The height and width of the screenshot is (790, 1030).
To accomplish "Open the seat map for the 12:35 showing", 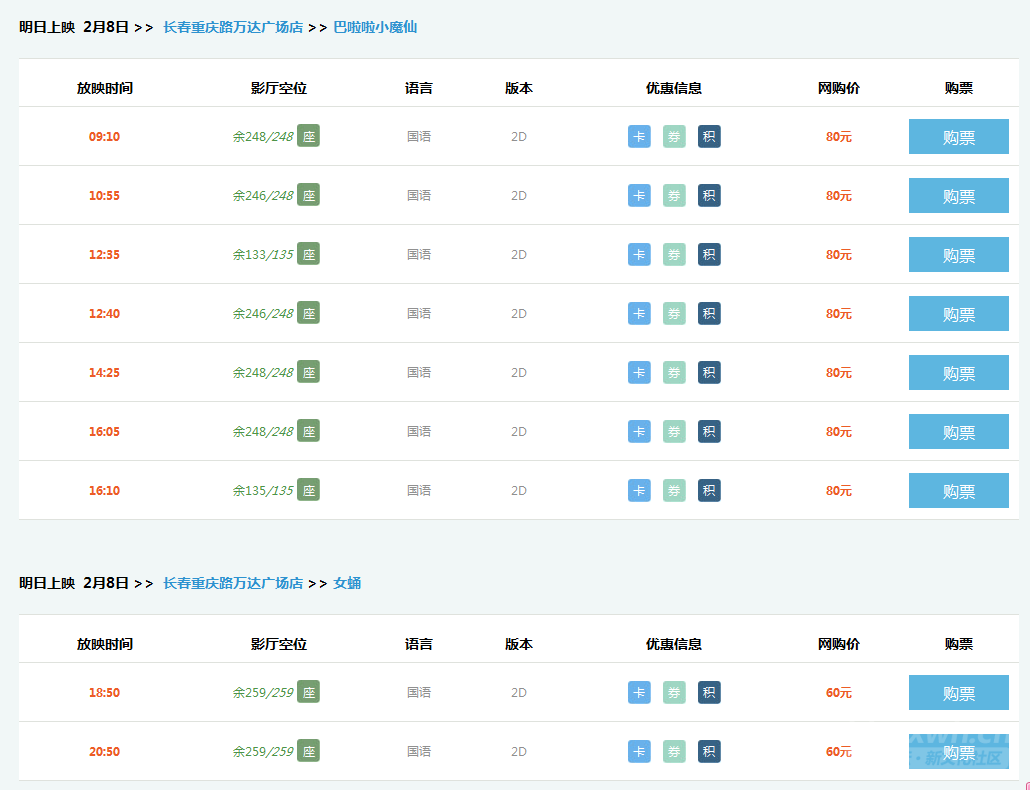I will [308, 254].
